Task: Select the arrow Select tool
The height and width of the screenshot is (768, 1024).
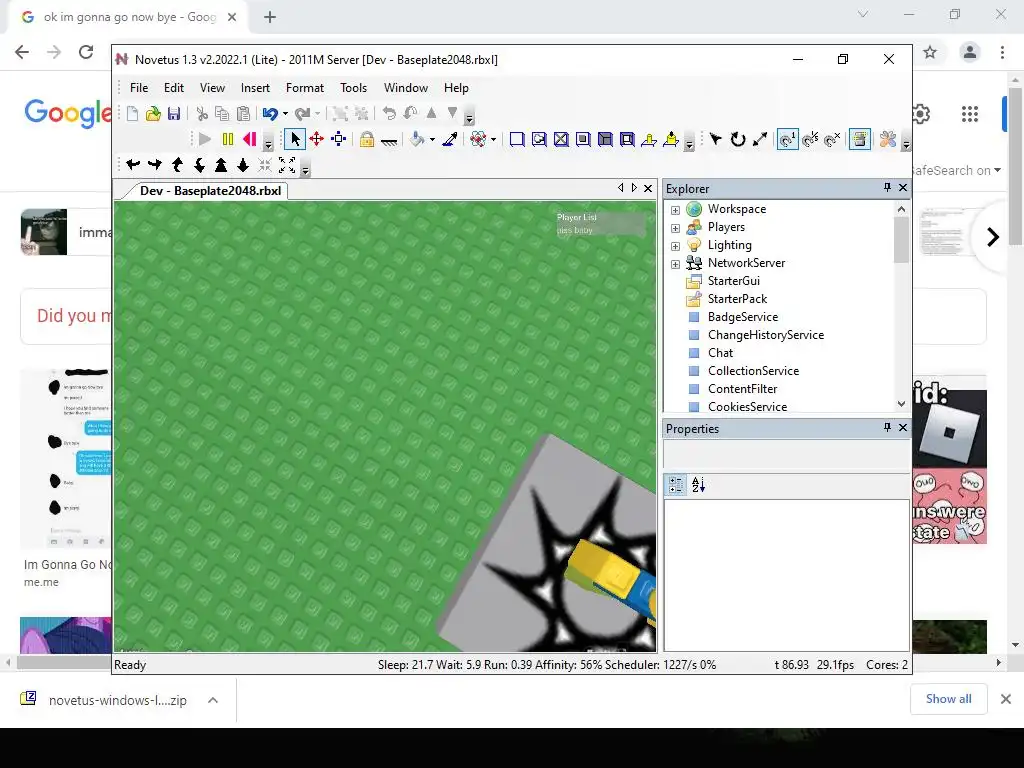Action: 295,139
